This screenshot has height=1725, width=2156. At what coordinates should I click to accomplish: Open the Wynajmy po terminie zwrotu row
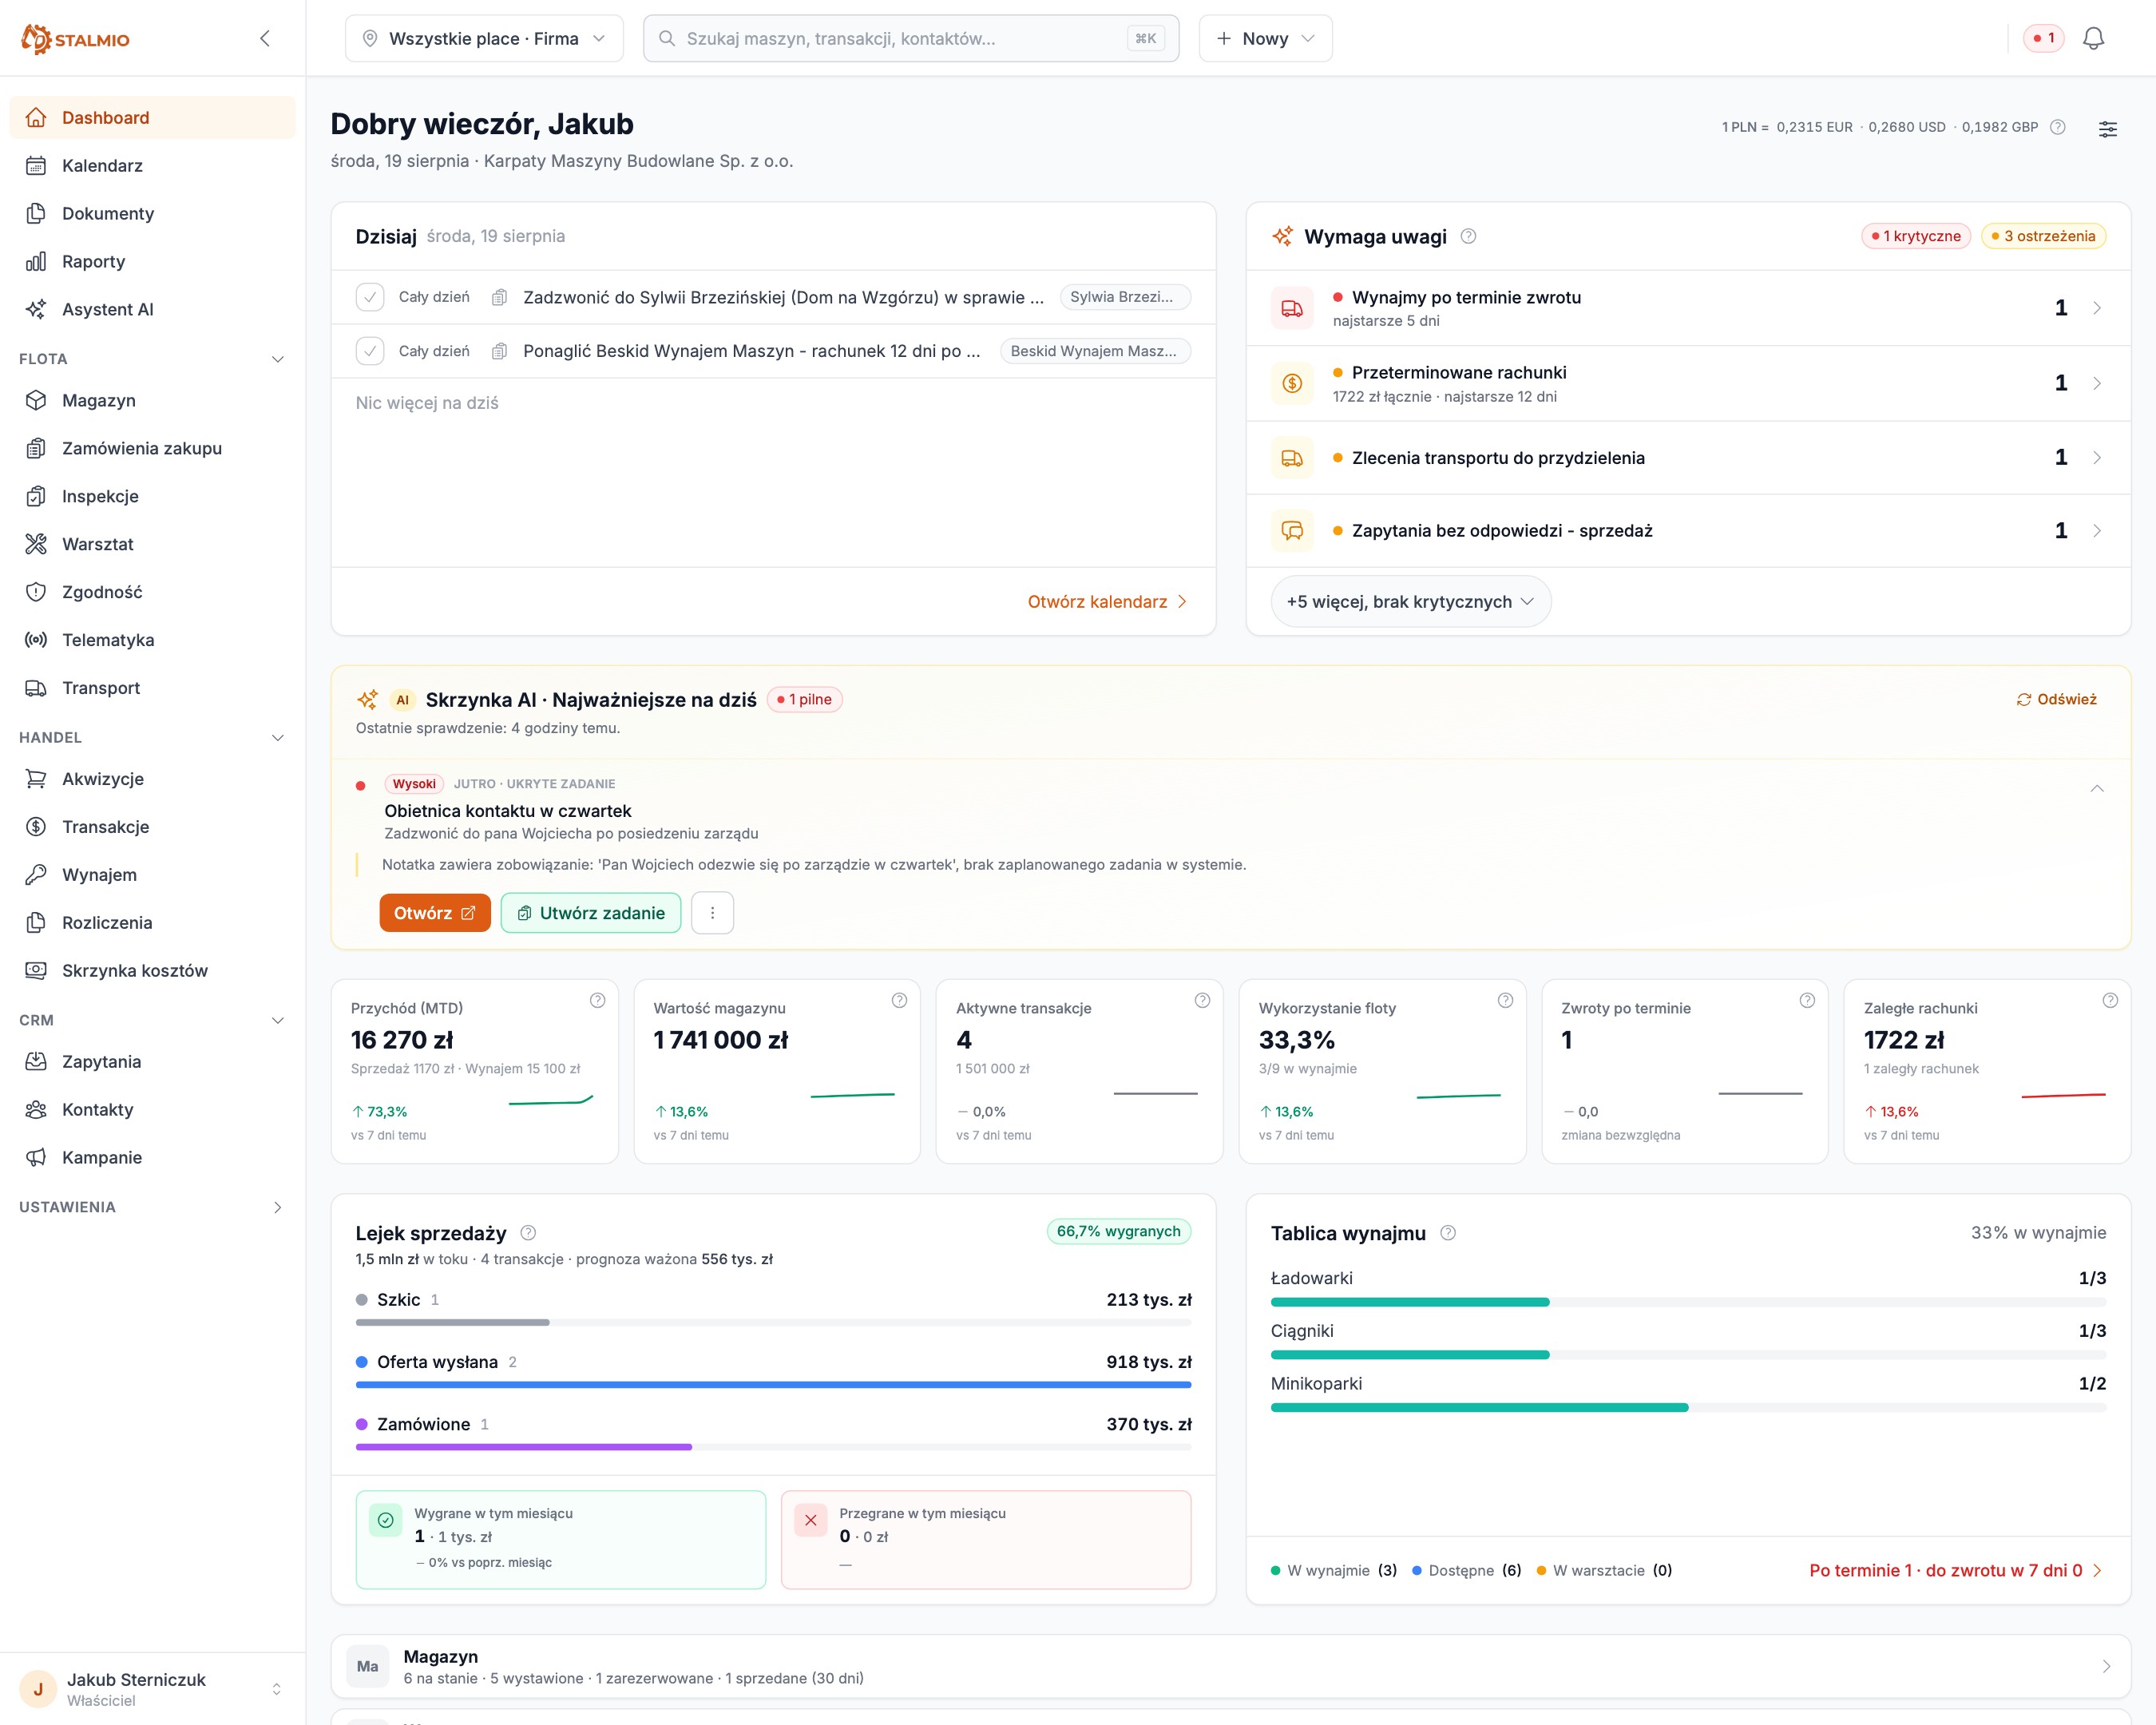[x=1688, y=308]
